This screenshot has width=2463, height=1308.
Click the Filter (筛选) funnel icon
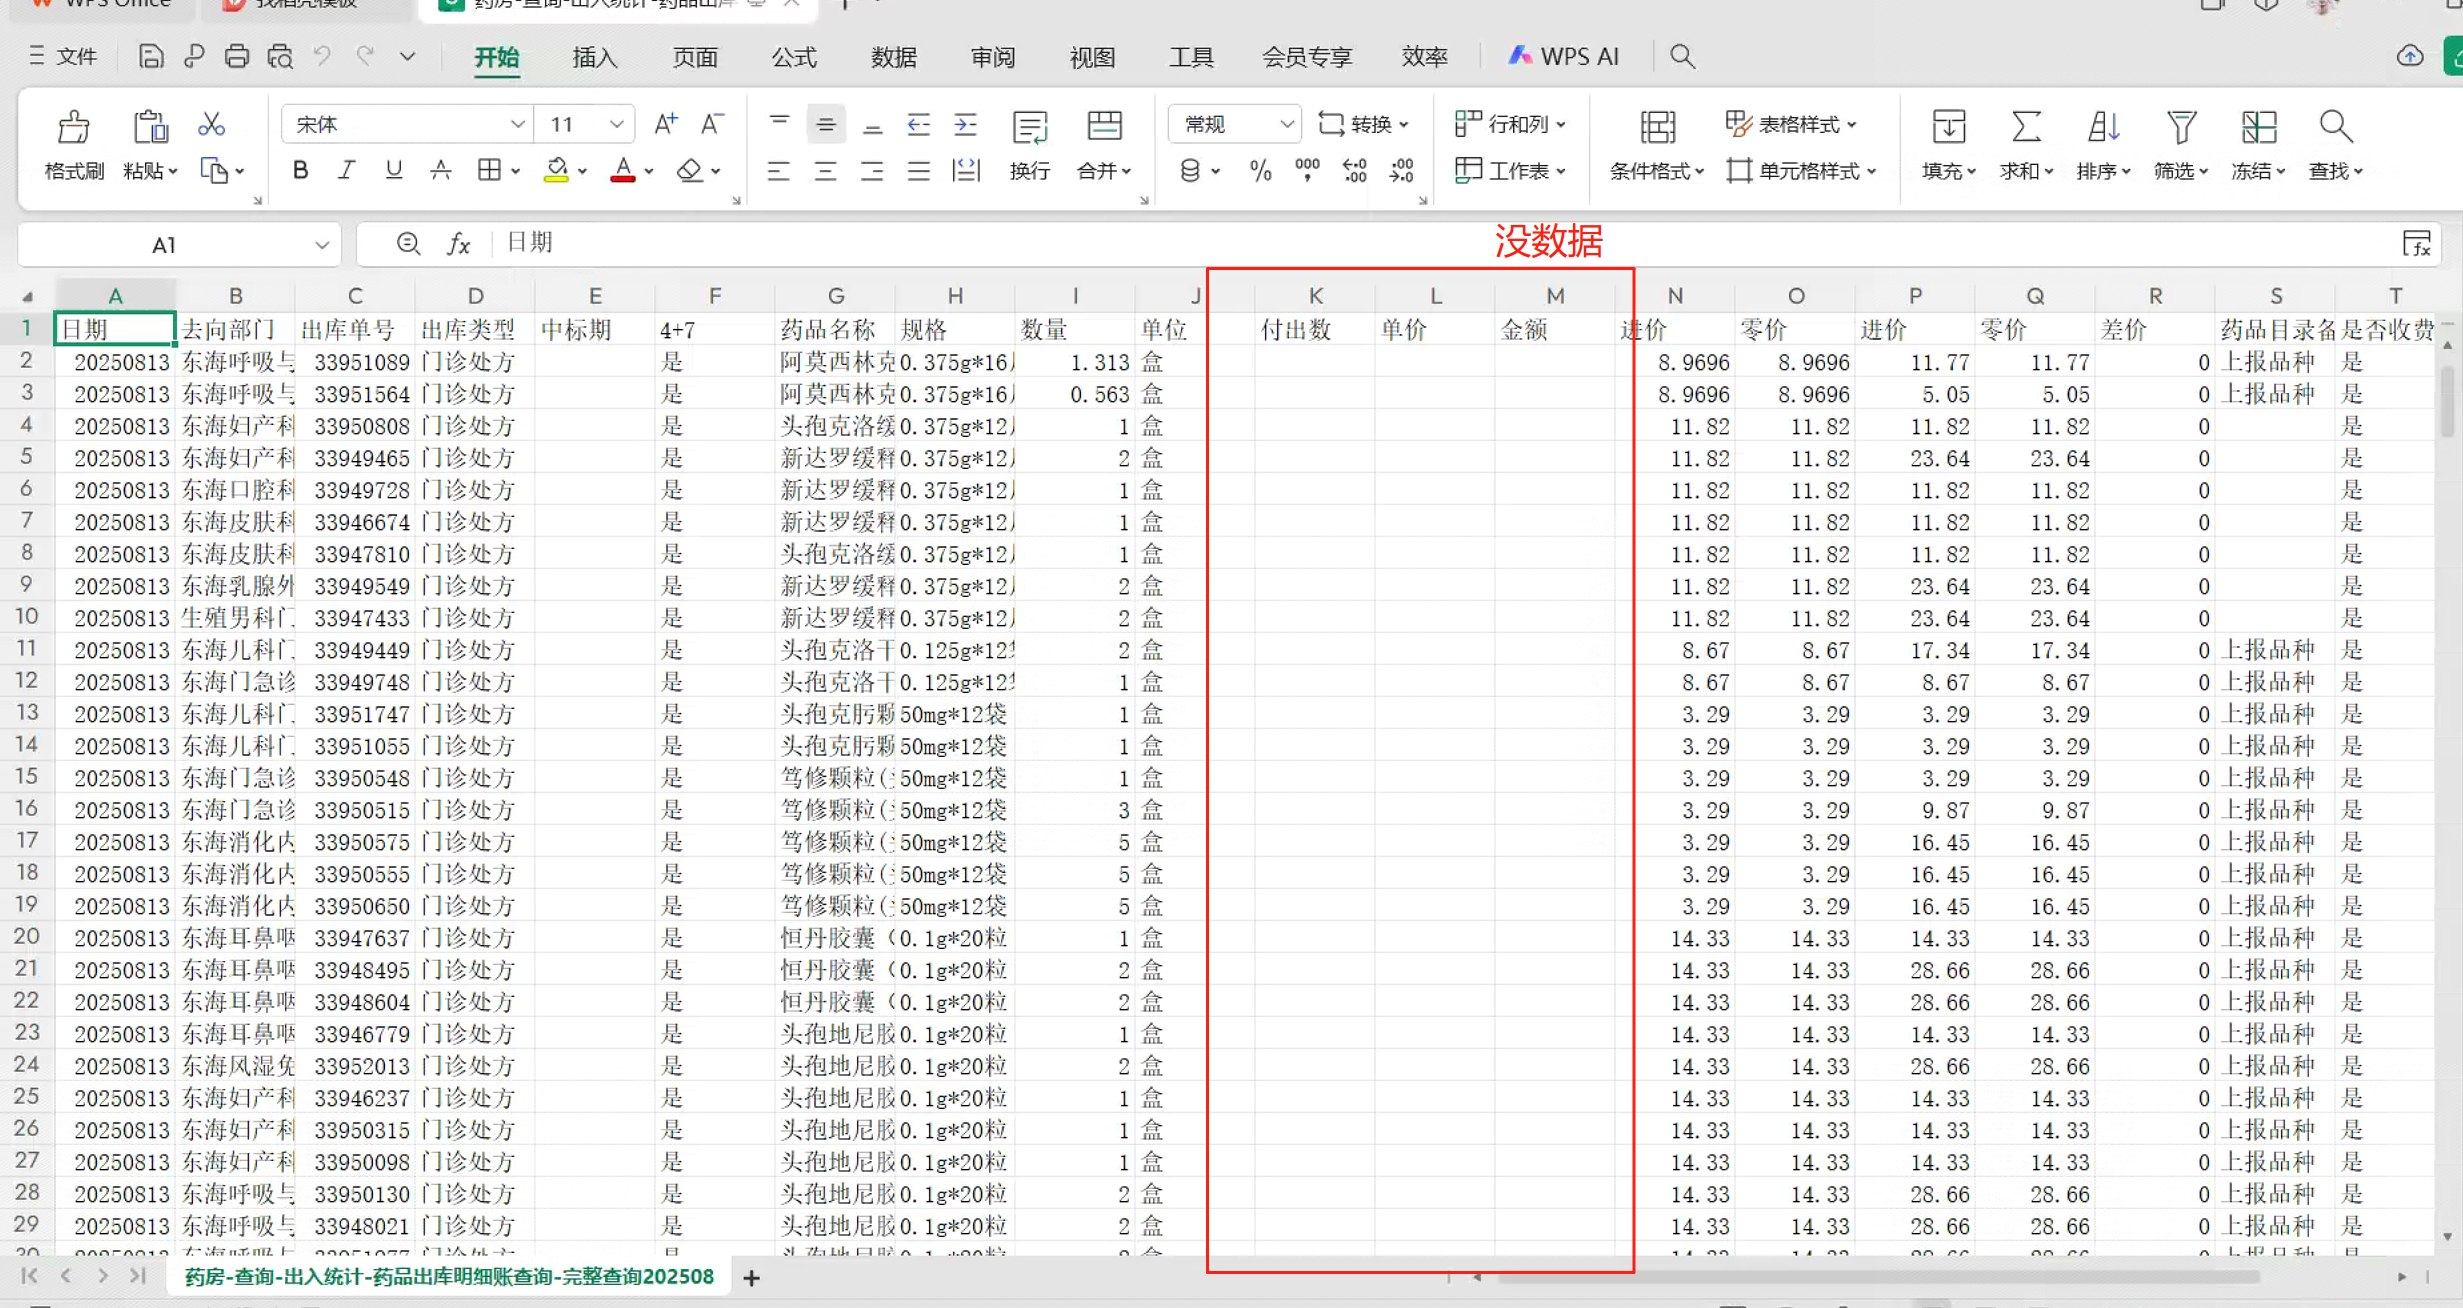tap(2180, 128)
